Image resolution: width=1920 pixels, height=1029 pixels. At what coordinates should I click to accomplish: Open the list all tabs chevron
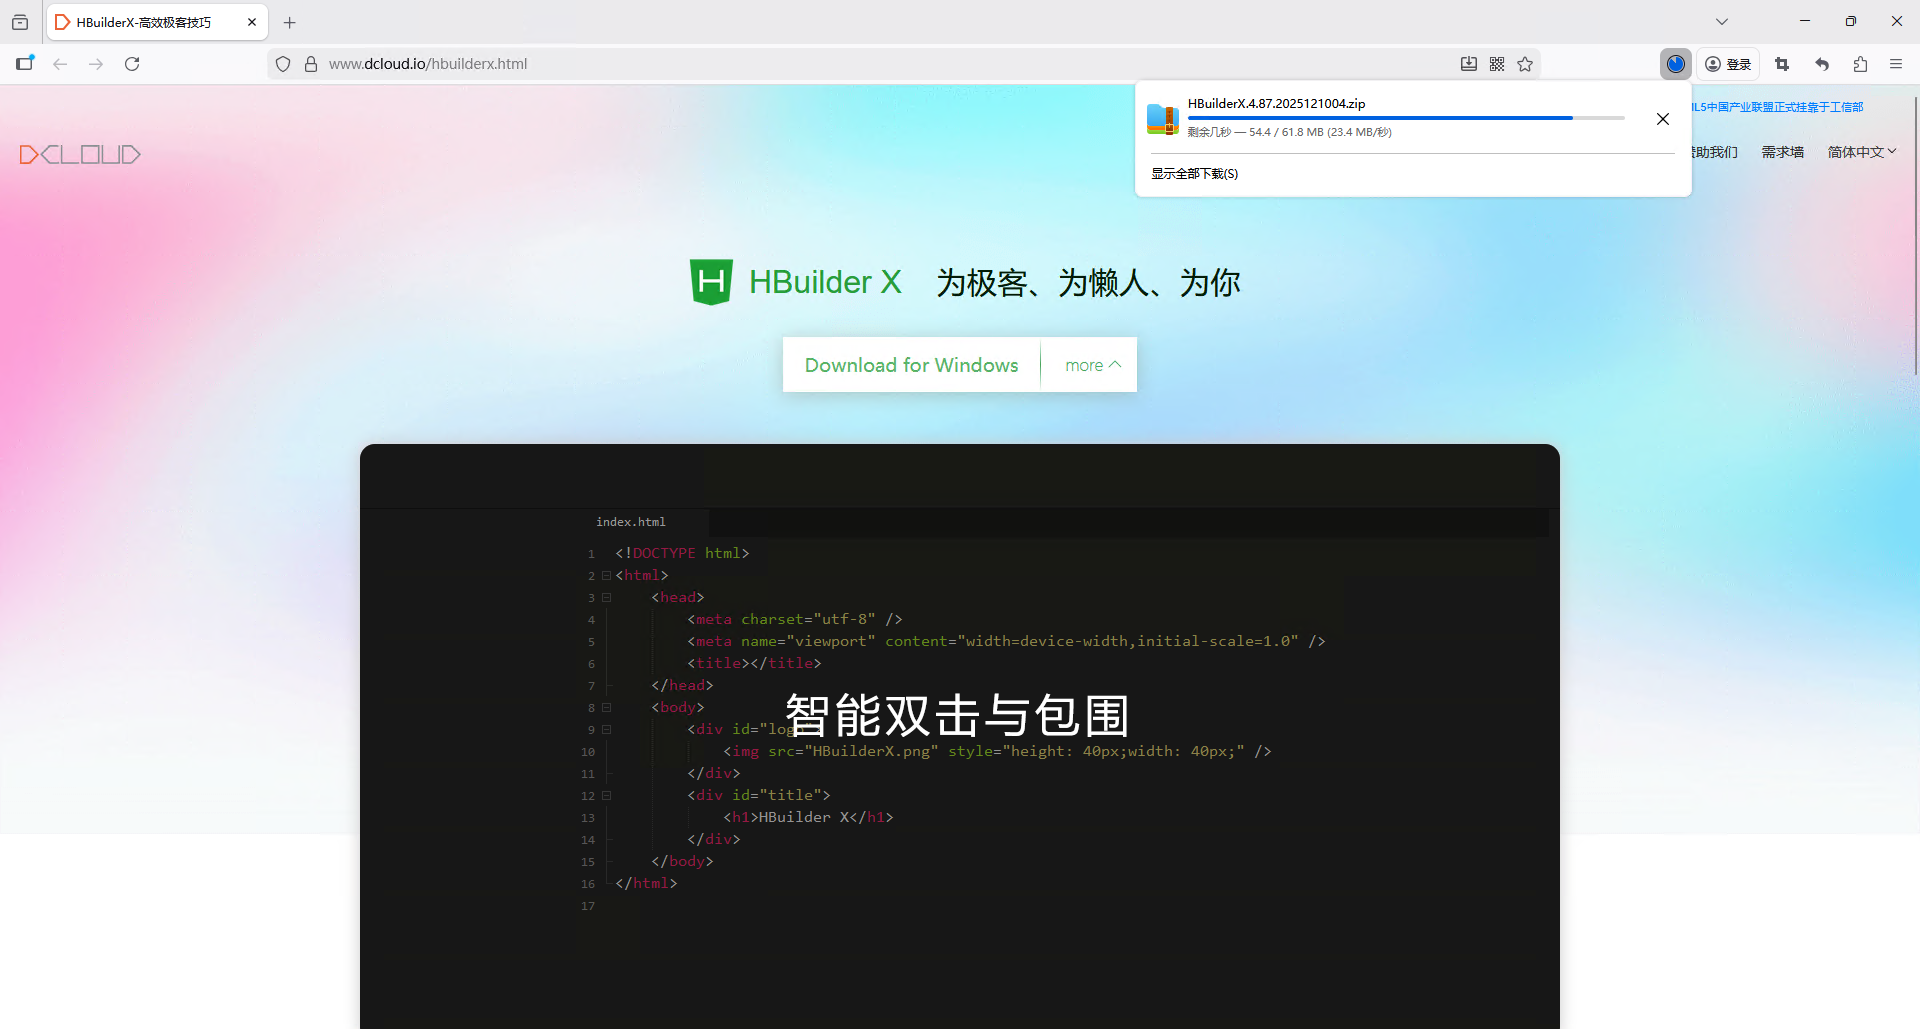point(1722,21)
